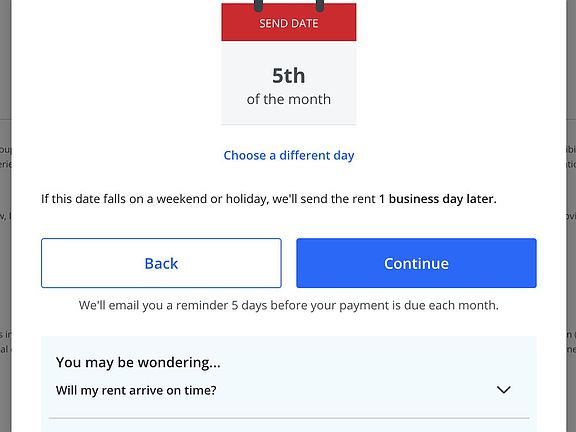Go back with the Back button
Screen dimensions: 576x432
161,263
